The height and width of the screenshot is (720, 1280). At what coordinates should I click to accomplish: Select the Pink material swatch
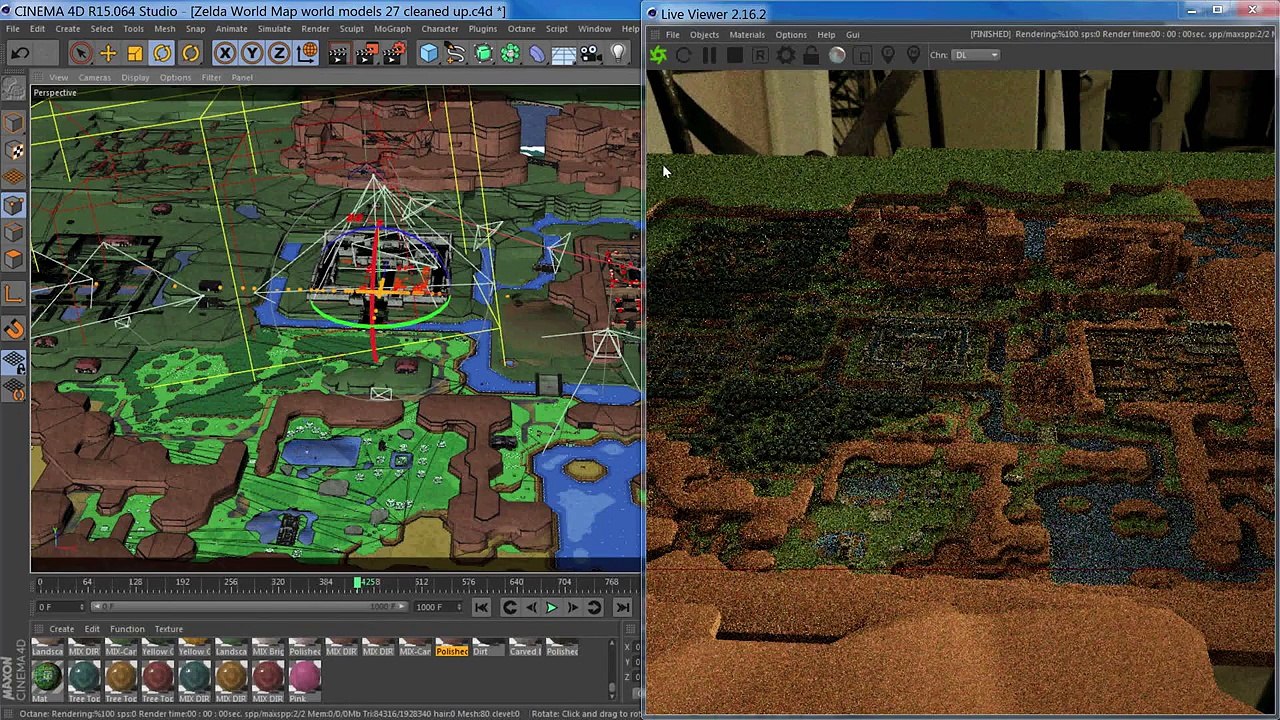coord(304,680)
